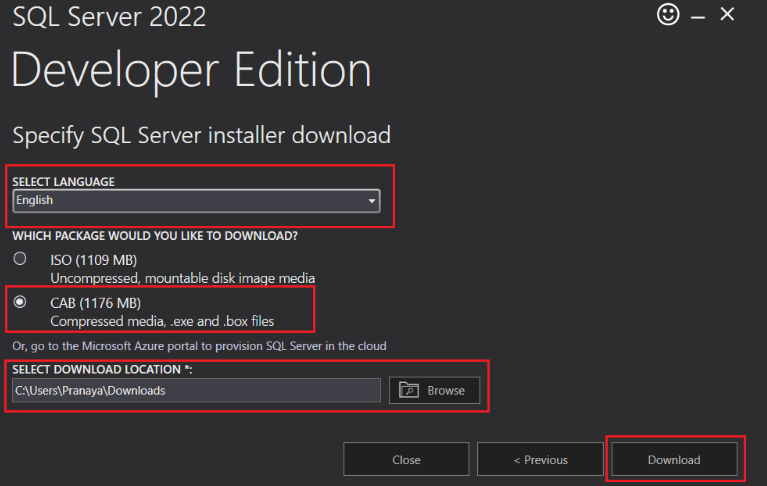Screen dimensions: 767x486
Task: Click the 'Developer Edition' title text
Action: pos(191,71)
